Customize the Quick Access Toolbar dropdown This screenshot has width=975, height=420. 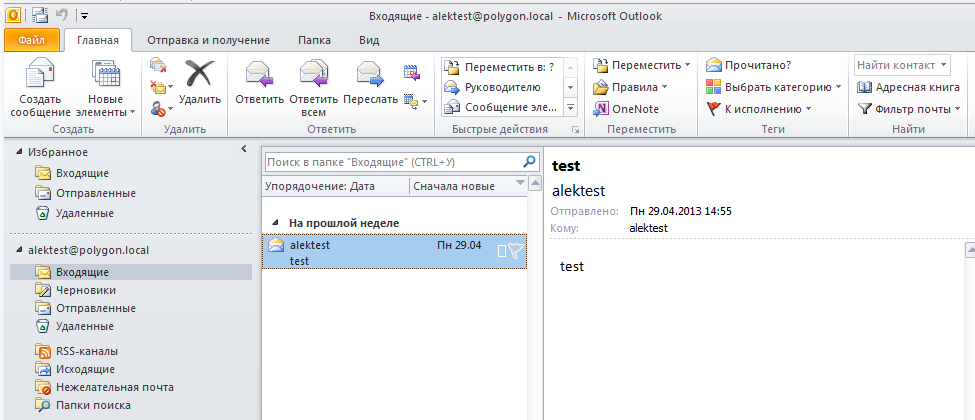click(85, 15)
